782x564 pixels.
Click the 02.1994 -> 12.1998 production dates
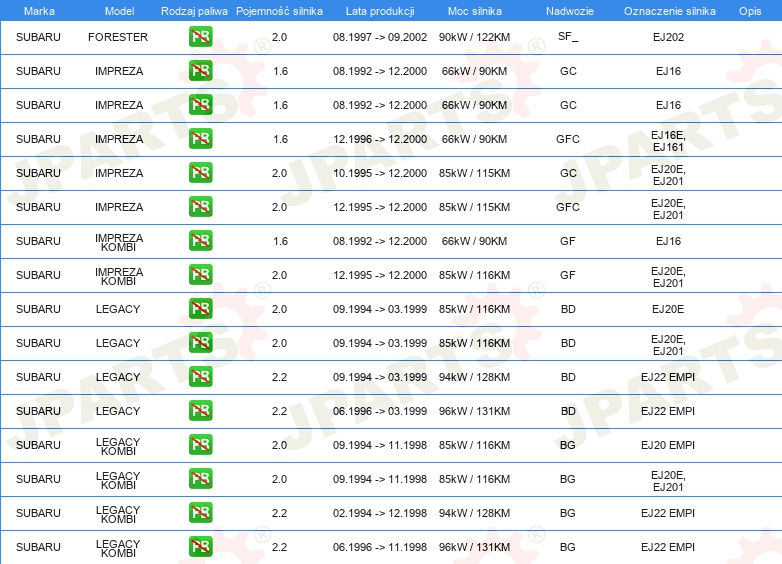[380, 513]
